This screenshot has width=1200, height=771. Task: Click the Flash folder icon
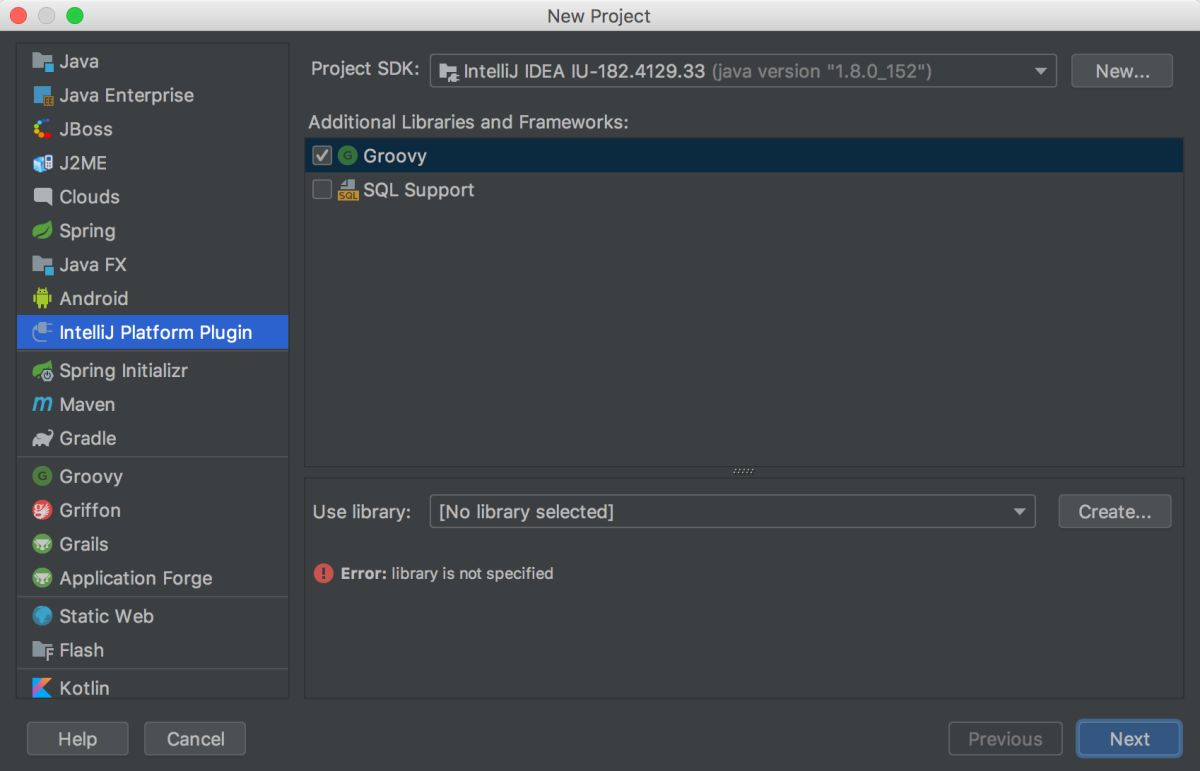tap(42, 650)
